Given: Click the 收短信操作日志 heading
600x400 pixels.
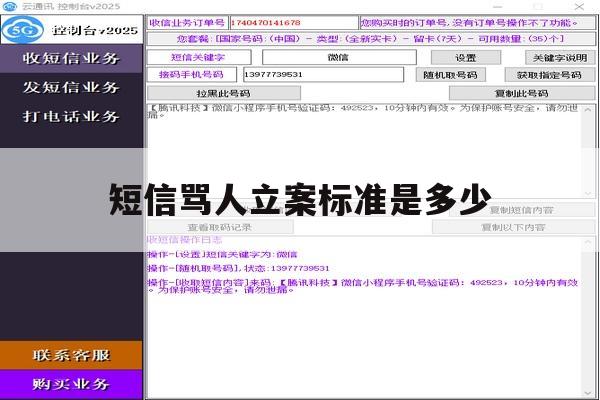Looking at the screenshot, I should click(184, 240).
